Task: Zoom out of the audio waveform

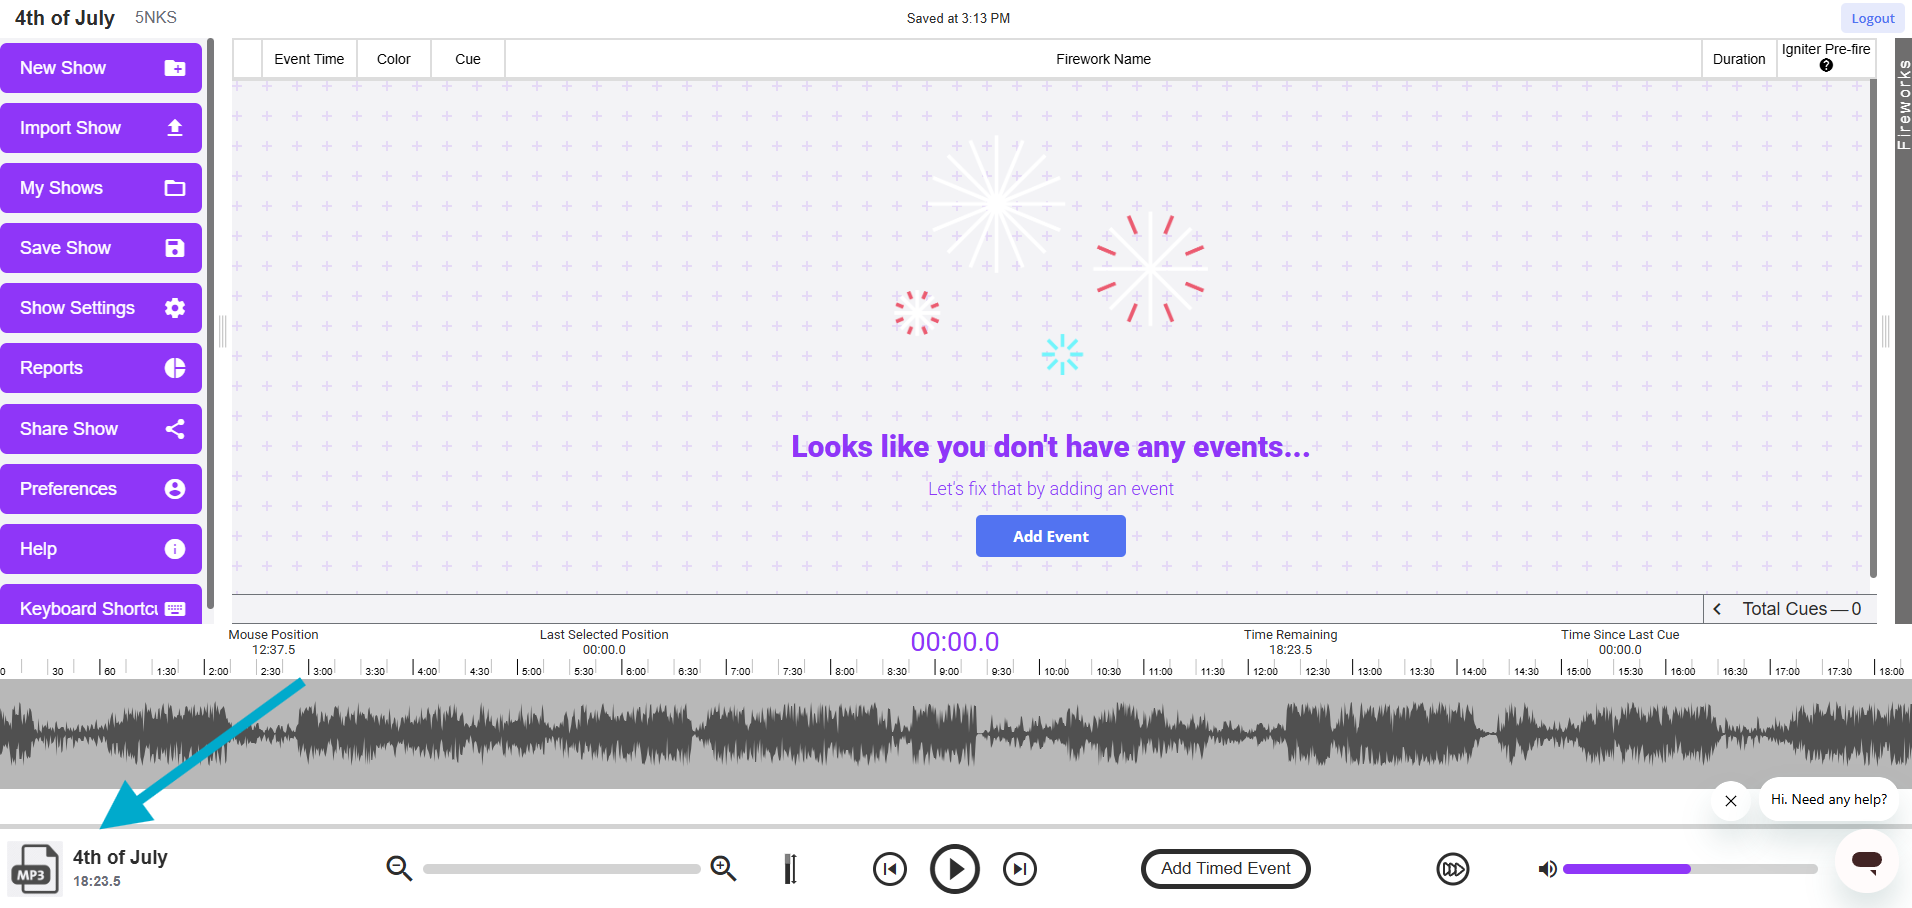Action: (398, 868)
